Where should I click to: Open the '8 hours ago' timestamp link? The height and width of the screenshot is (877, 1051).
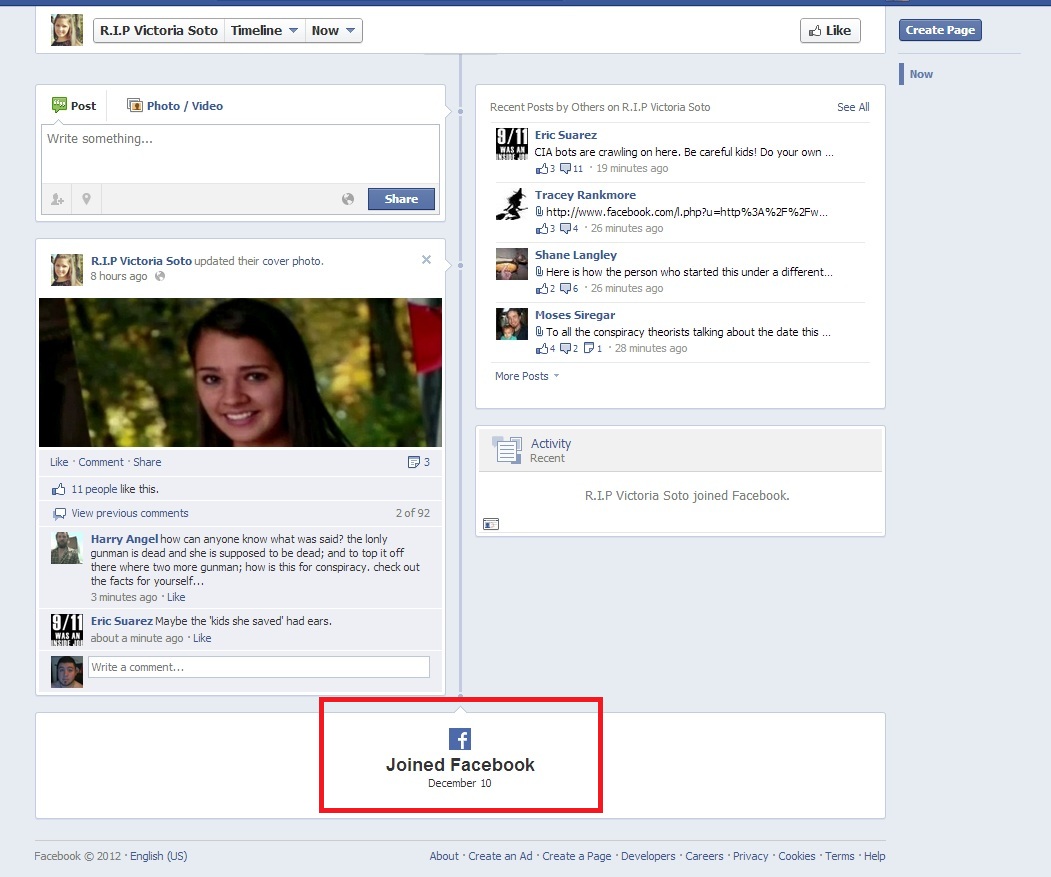click(119, 276)
